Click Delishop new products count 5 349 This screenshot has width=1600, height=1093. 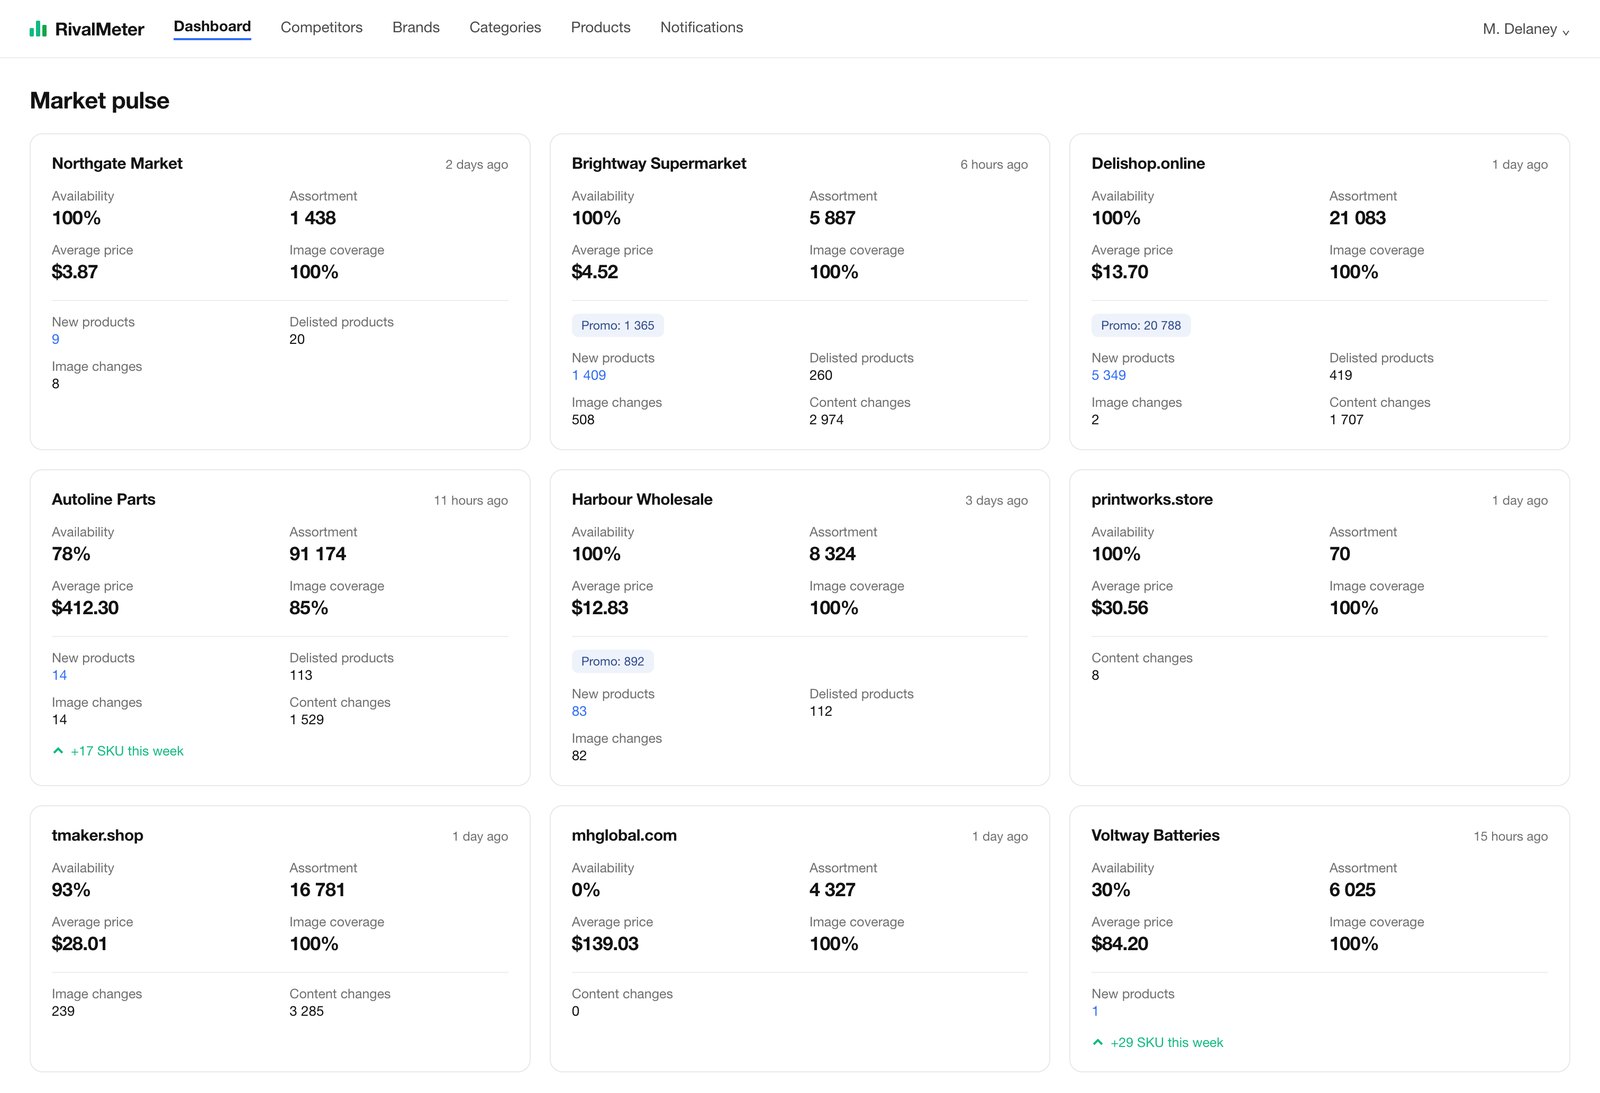click(1108, 375)
